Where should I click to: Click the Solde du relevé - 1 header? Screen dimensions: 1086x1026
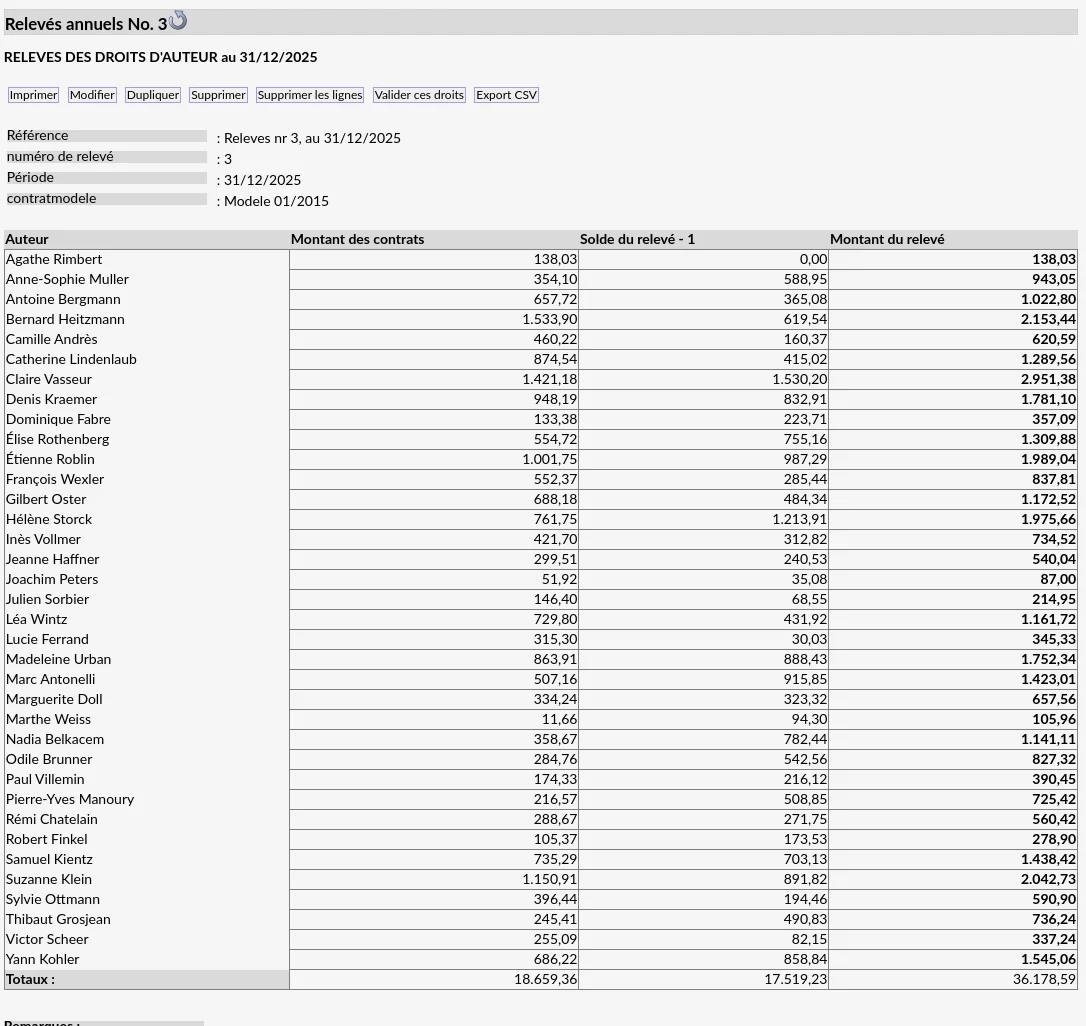tap(637, 239)
